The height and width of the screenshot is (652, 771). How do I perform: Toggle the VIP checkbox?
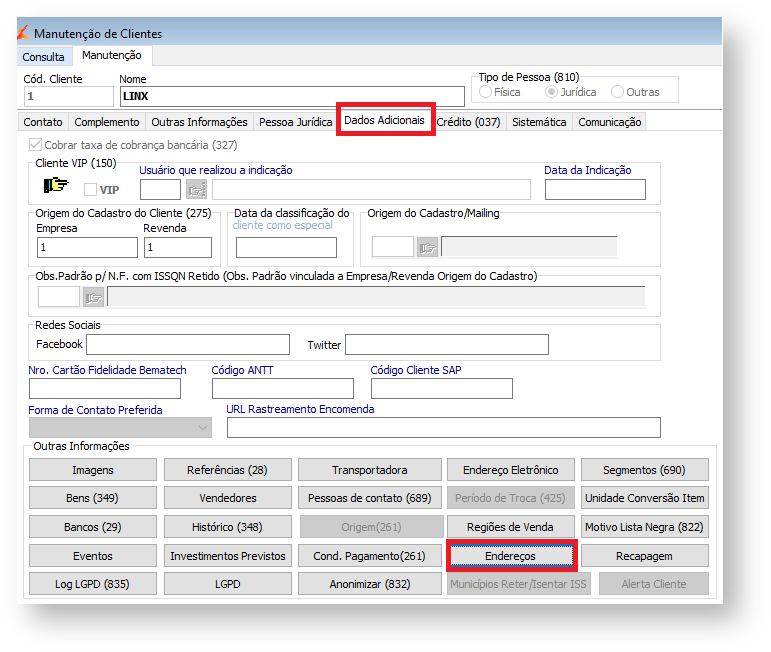(91, 190)
